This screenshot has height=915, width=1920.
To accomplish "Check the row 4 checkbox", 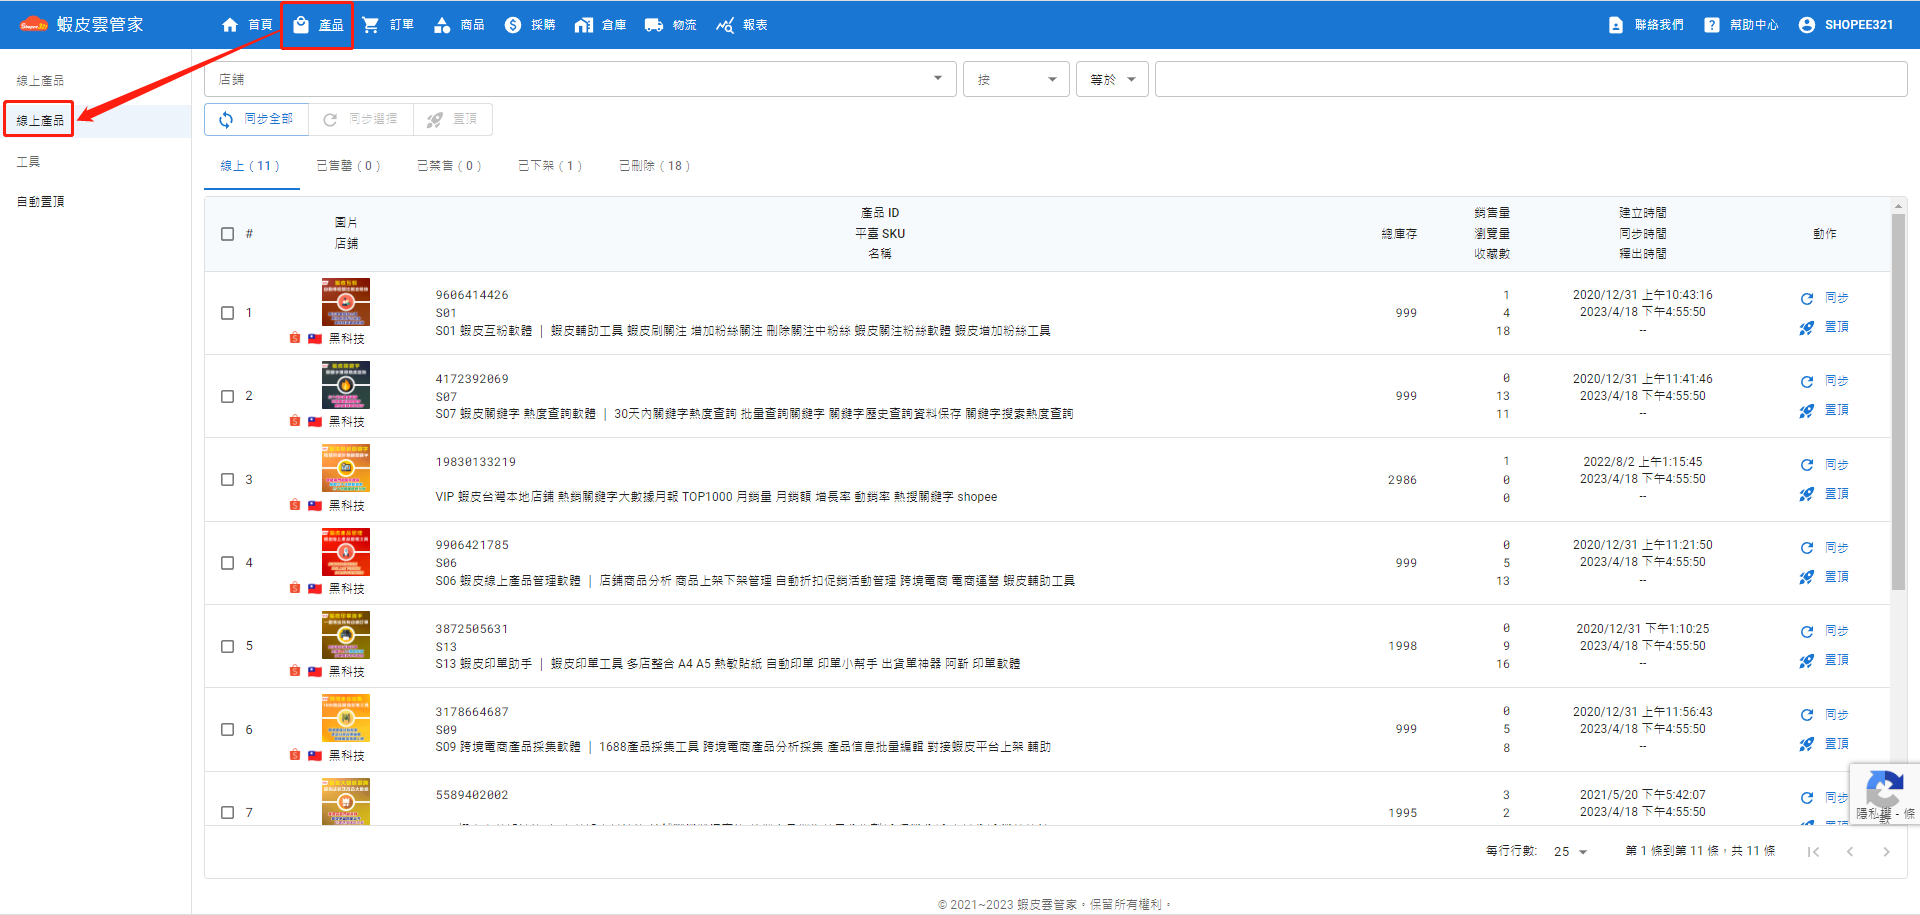I will pos(227,563).
